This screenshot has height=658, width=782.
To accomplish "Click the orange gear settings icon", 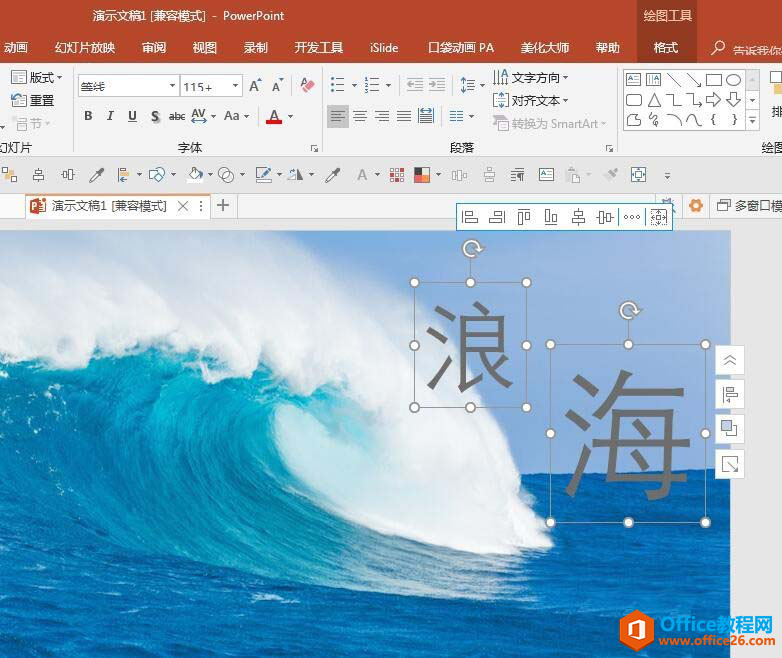I will click(696, 206).
